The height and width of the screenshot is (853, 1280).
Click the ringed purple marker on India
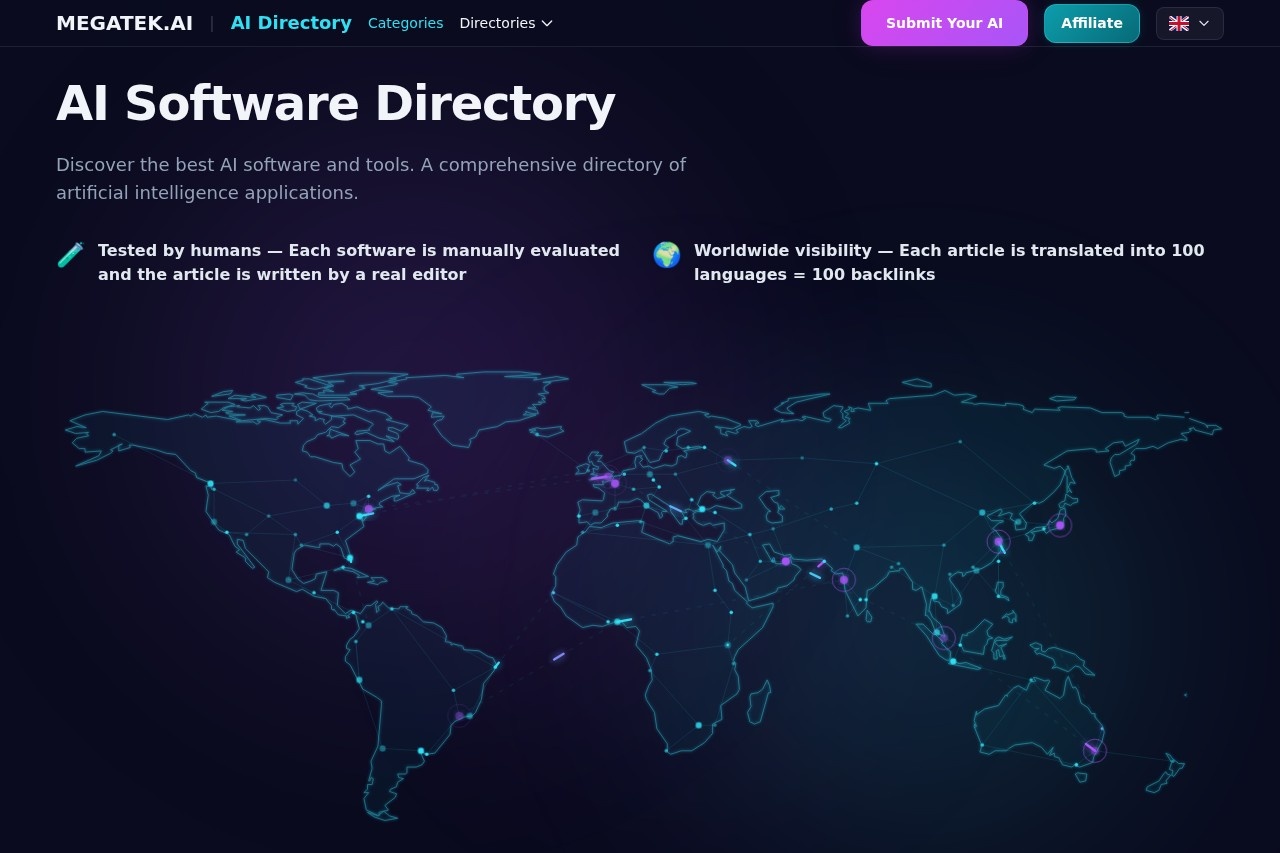click(x=844, y=580)
